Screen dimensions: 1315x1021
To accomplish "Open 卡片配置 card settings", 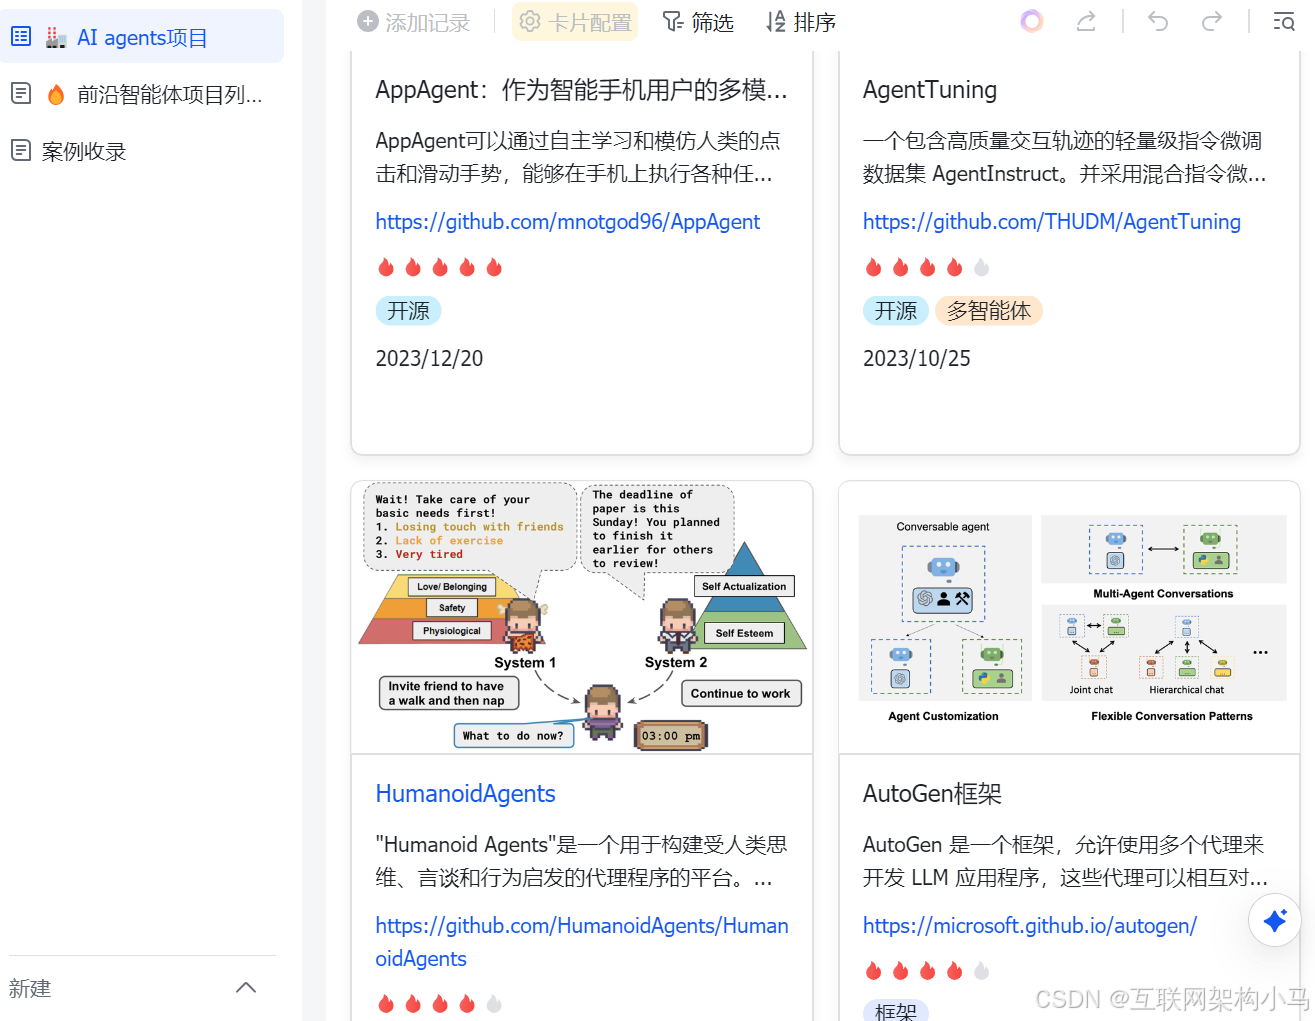I will pyautogui.click(x=575, y=22).
